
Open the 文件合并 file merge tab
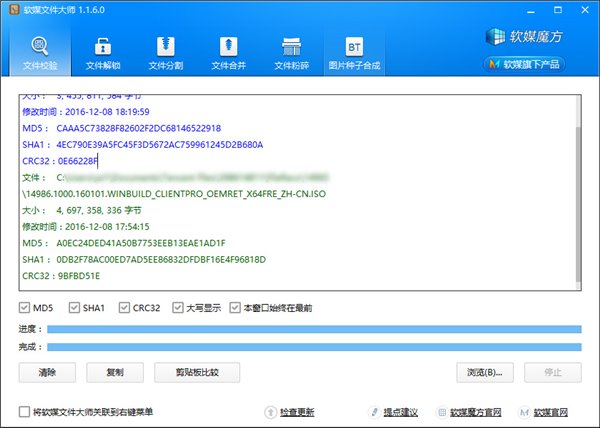pos(228,53)
